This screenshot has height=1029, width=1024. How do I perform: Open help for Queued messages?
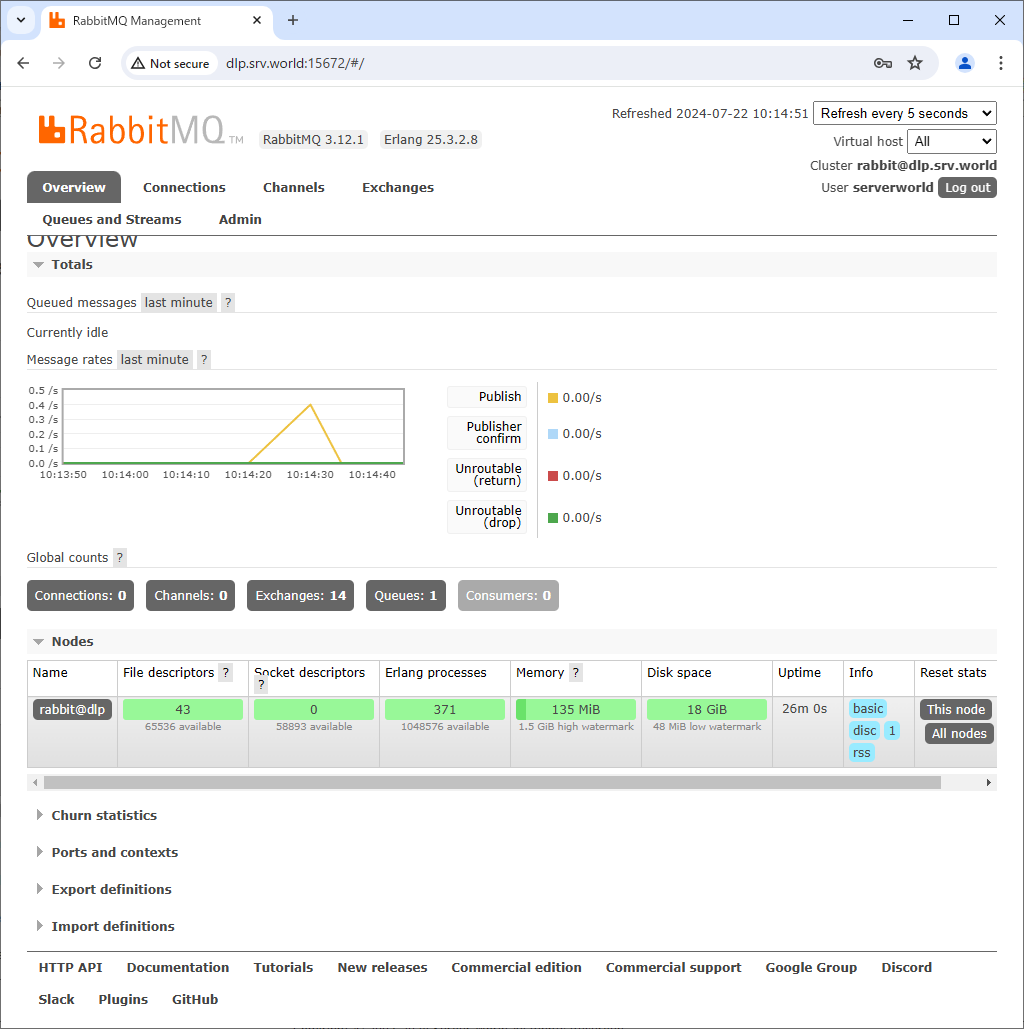[228, 303]
